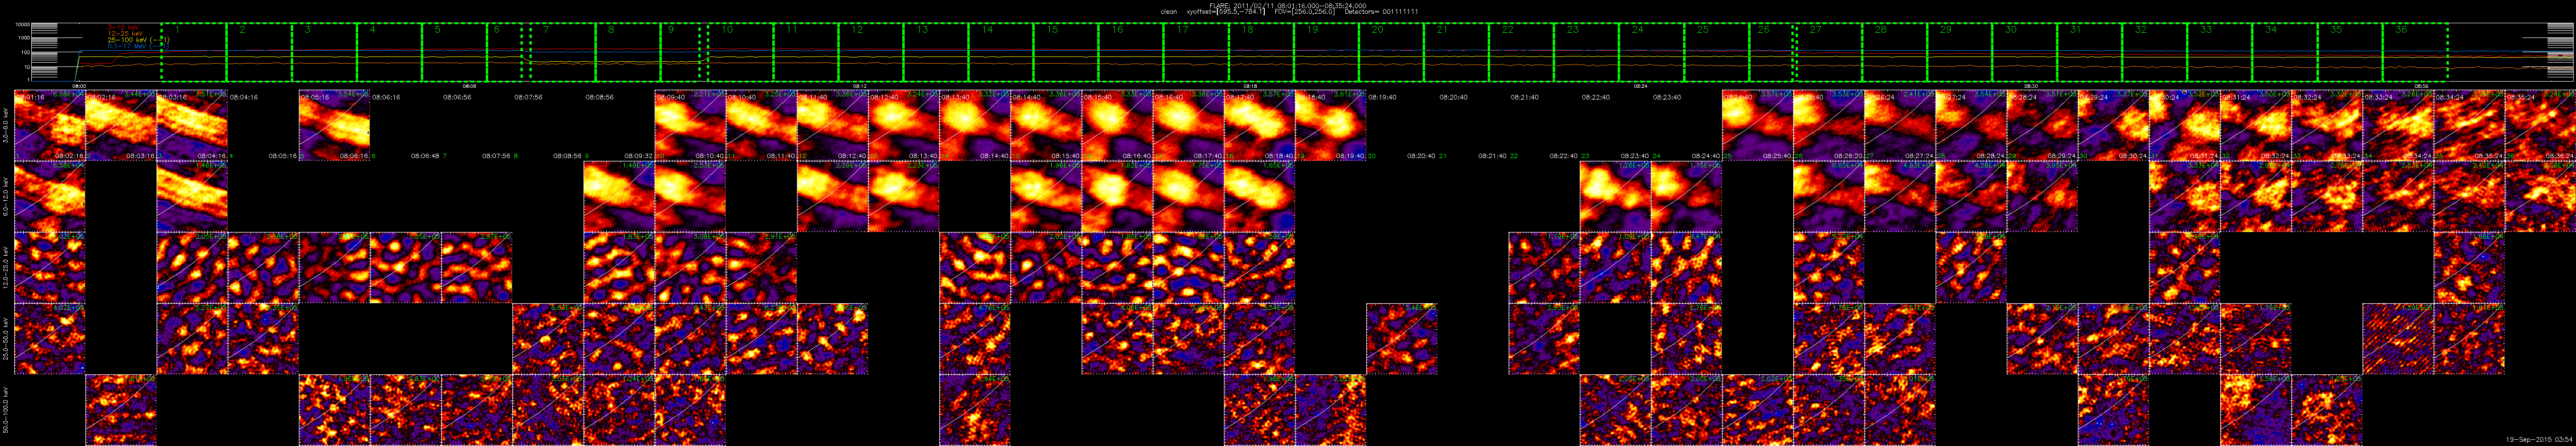
Task: Click the yellow 25-100 keV legend label
Action: click(x=138, y=40)
